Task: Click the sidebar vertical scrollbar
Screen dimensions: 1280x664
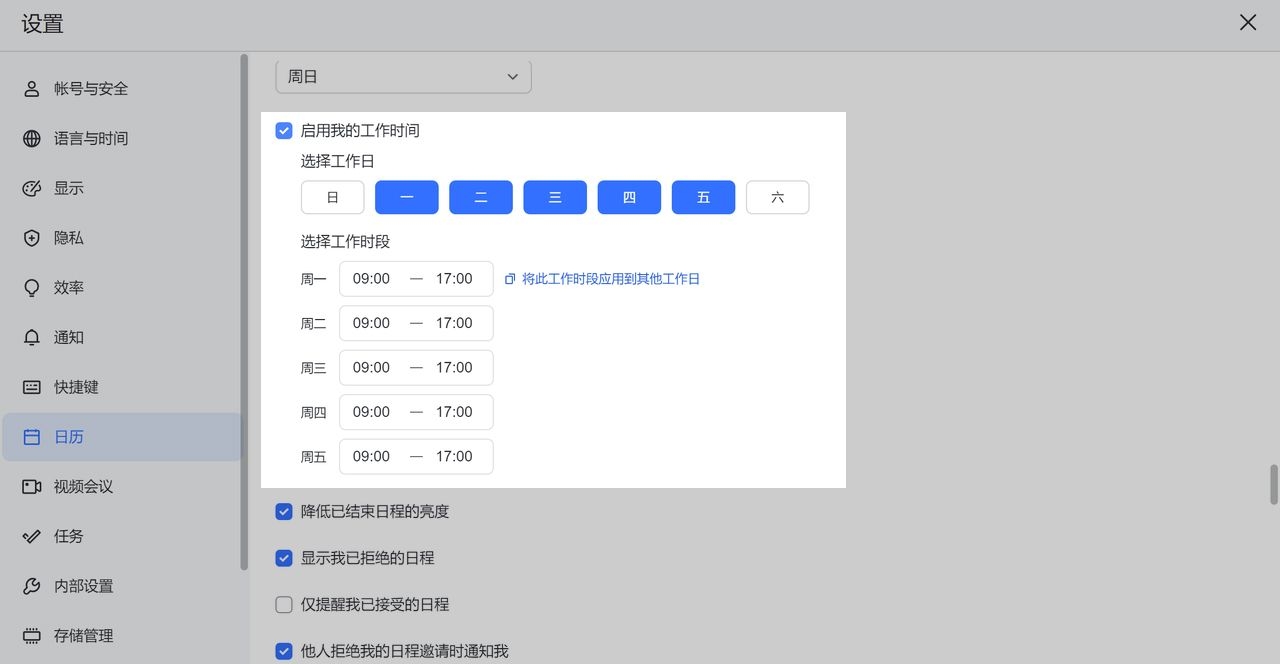Action: click(x=244, y=312)
